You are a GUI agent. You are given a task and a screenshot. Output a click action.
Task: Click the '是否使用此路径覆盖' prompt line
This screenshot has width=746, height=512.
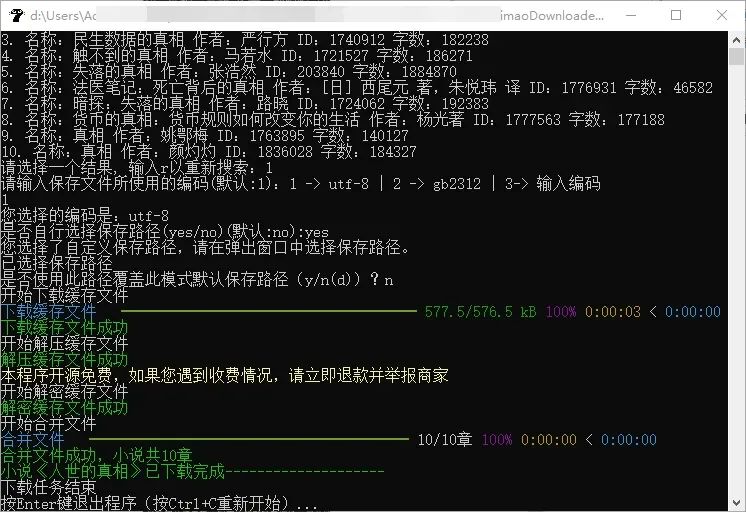[x=197, y=279]
